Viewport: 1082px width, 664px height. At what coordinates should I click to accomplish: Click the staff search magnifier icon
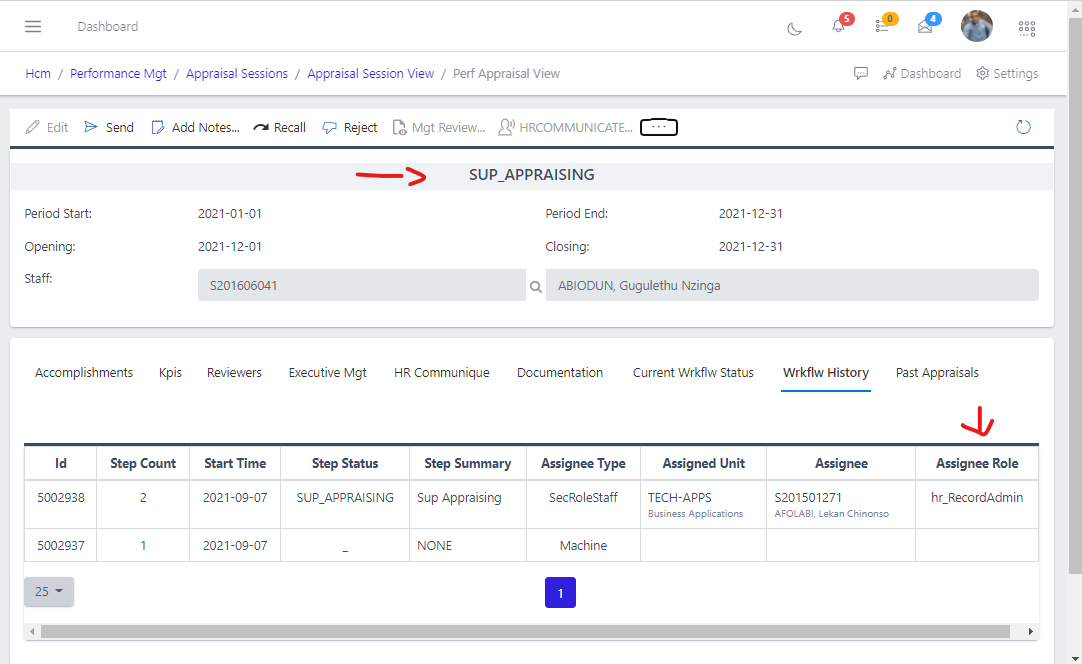click(x=536, y=286)
